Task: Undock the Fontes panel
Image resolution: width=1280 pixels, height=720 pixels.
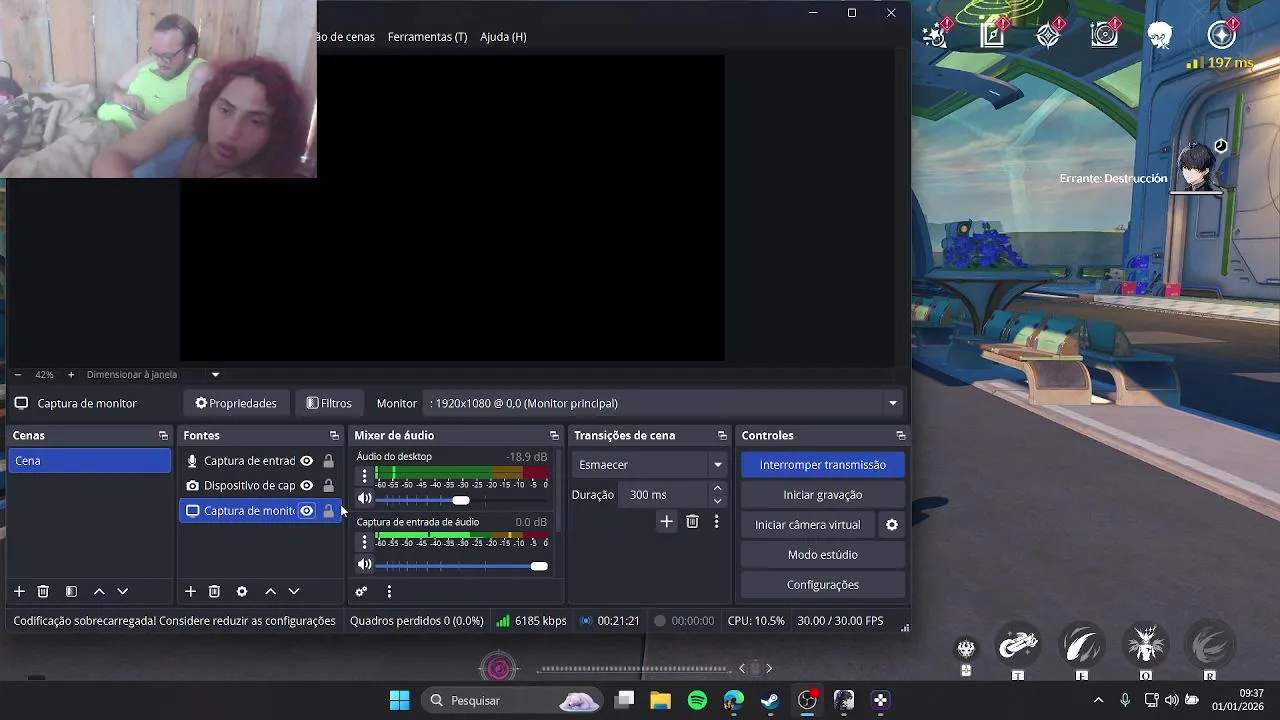Action: 334,436
